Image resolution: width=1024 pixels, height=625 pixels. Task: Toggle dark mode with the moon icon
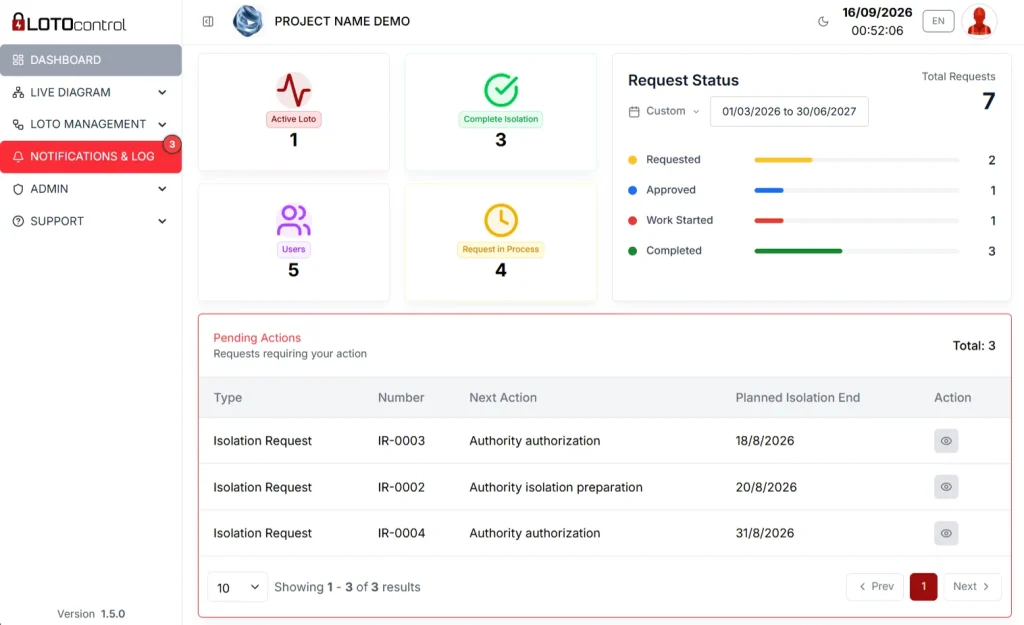coord(823,22)
